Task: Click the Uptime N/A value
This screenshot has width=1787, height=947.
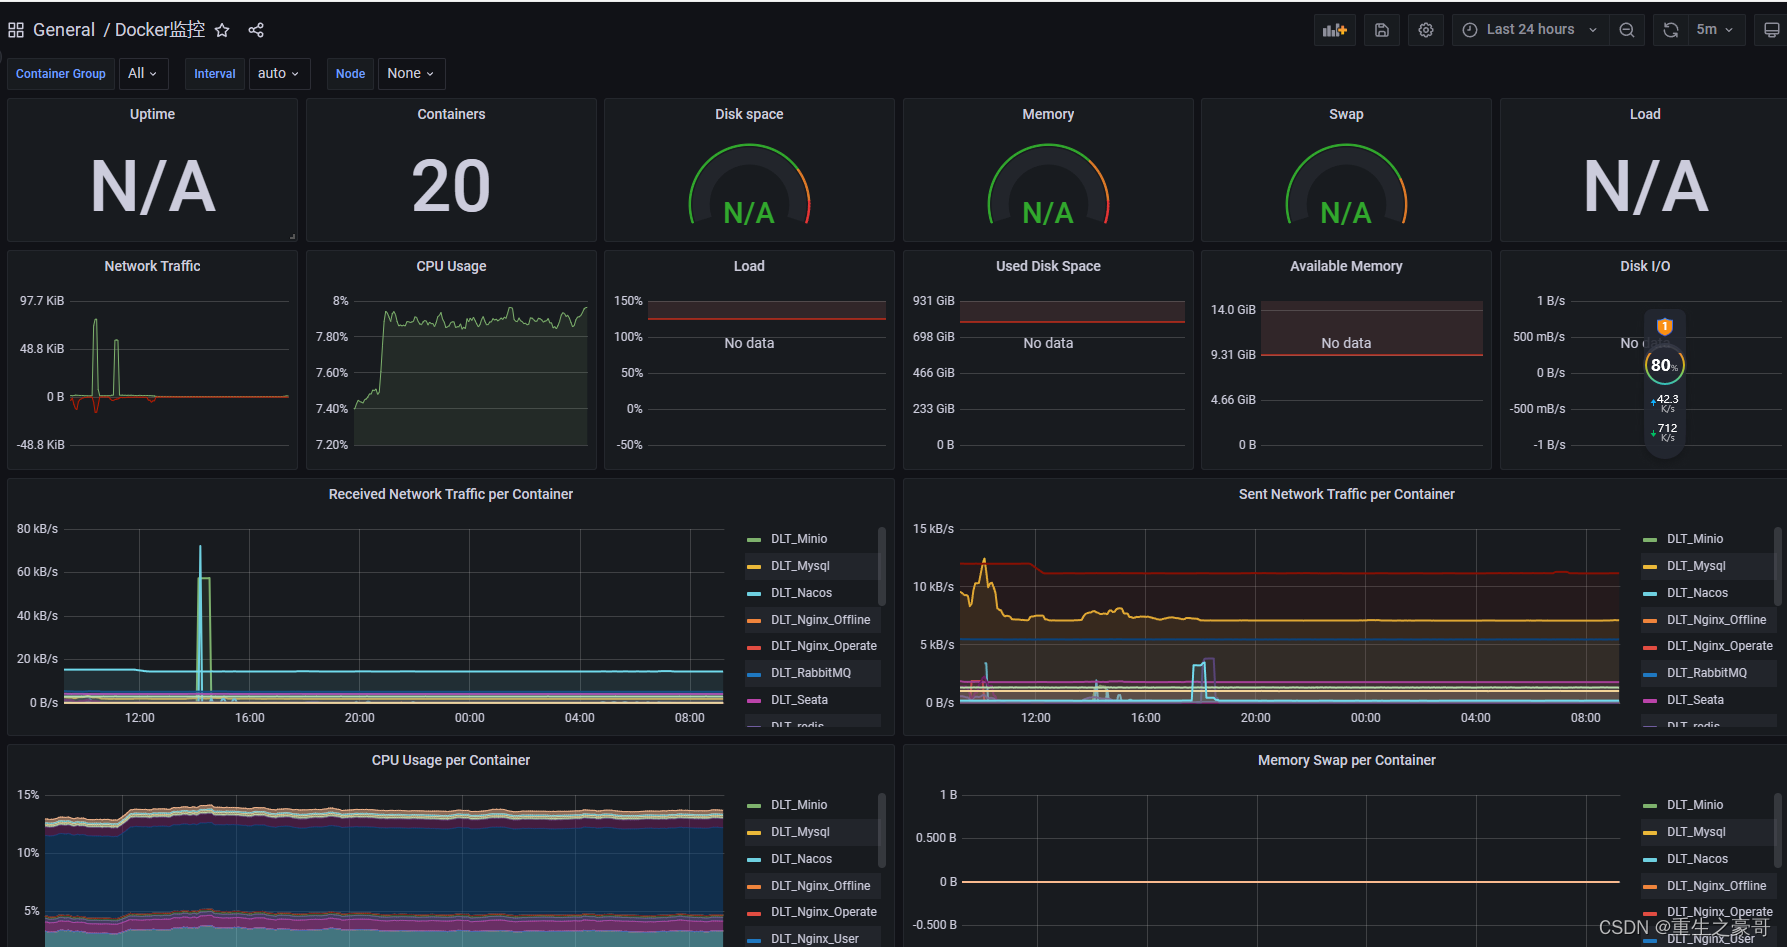Action: (x=152, y=186)
